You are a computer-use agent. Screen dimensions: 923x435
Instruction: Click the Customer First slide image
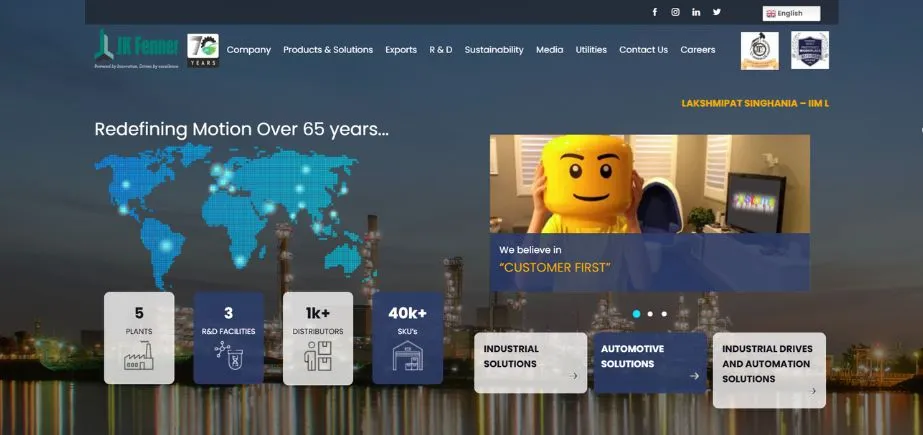coord(649,184)
